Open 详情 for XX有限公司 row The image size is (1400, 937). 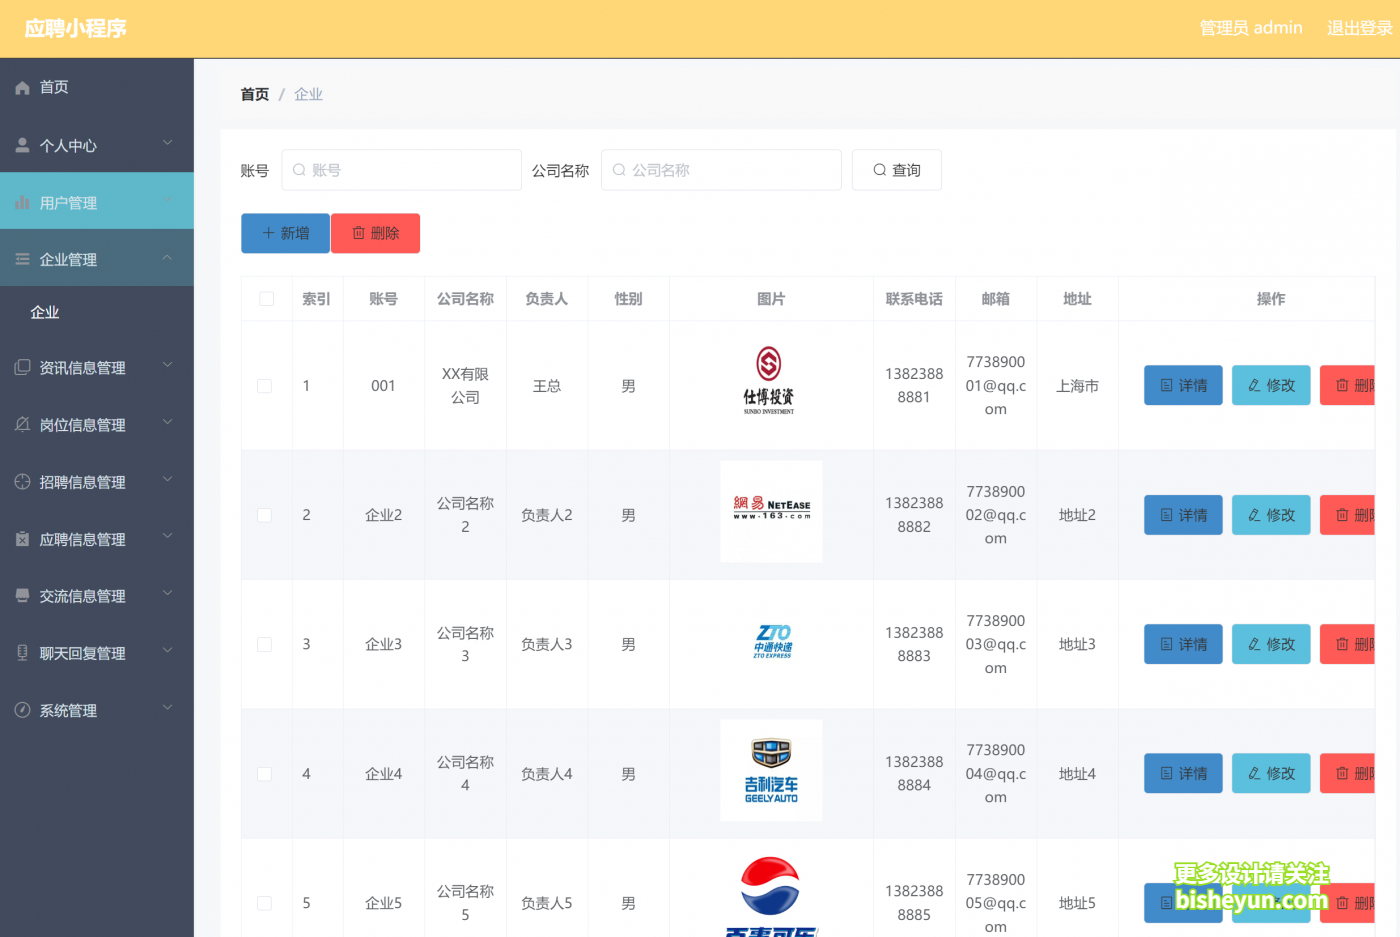[x=1183, y=385]
